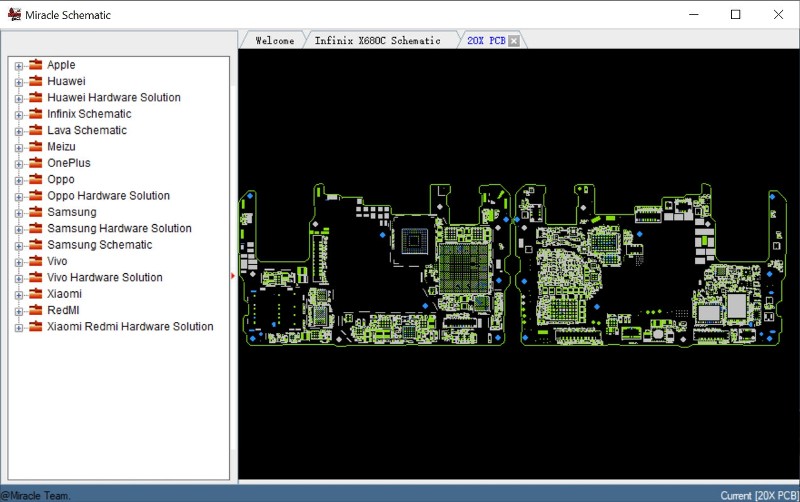
Task: Click the red panel collapse arrow on splitter
Action: coord(233,276)
